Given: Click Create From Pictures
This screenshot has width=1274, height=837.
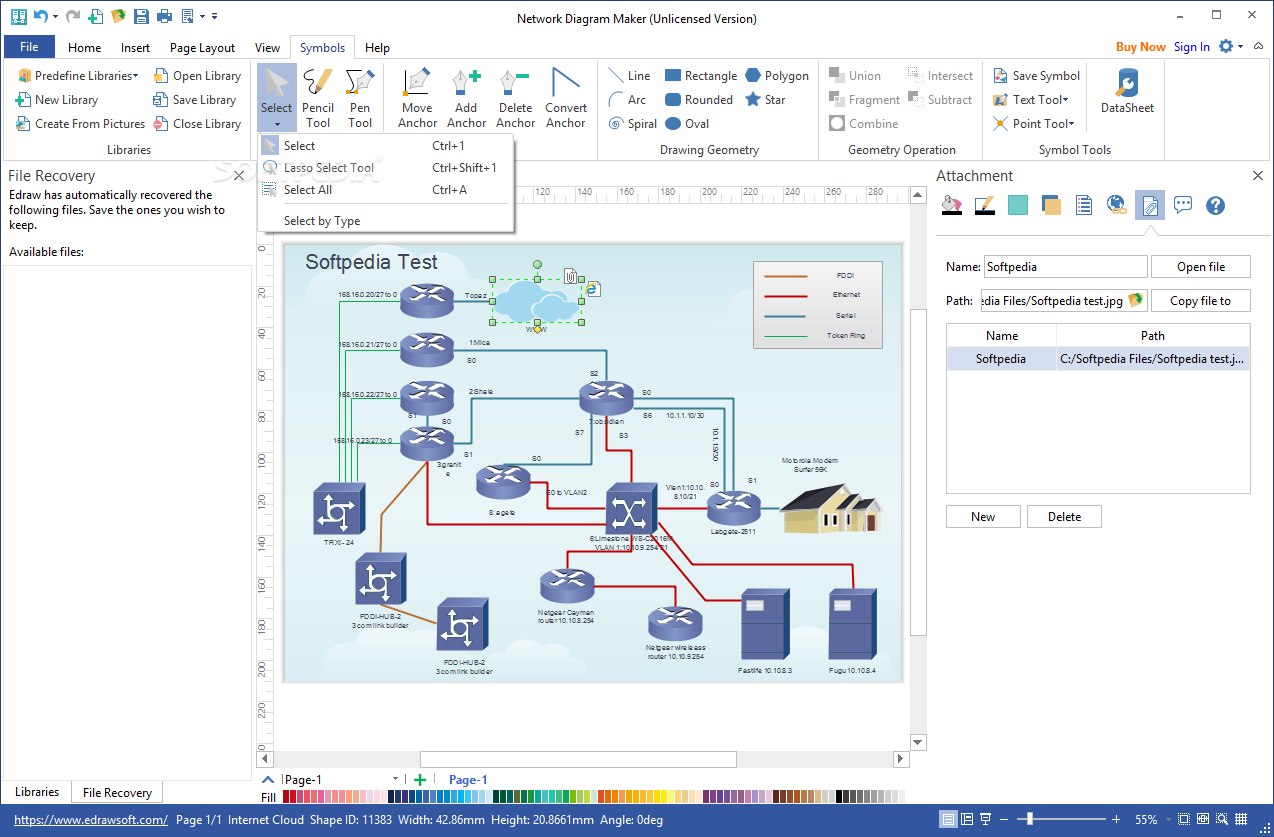Looking at the screenshot, I should pos(80,123).
